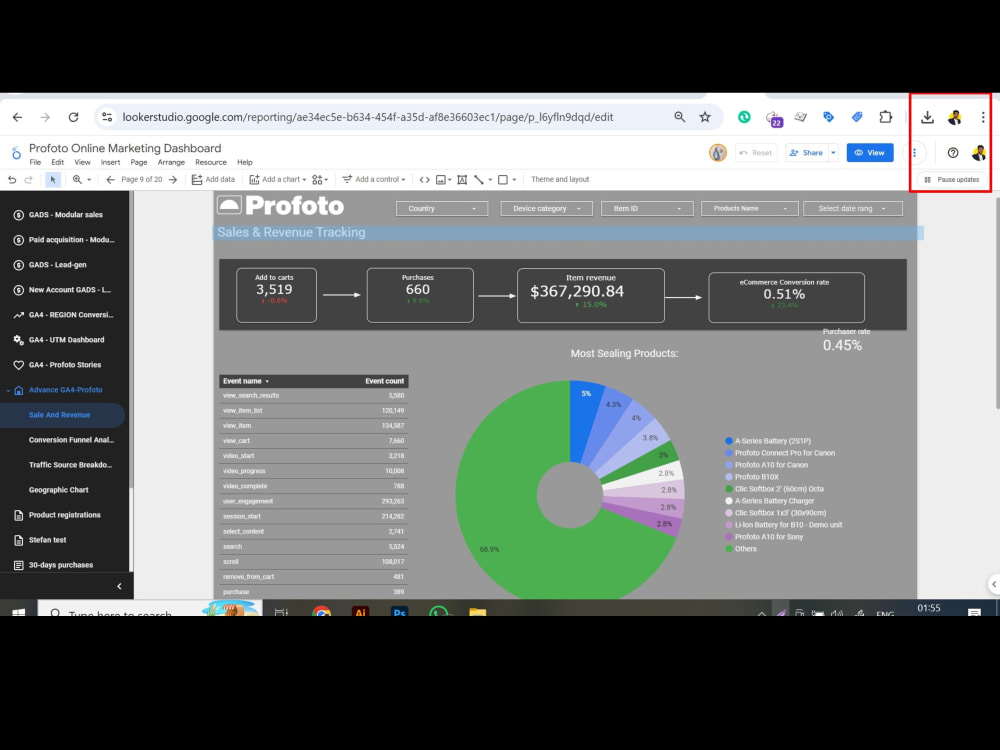Open the Chrome extensions puzzle icon
Screen dimensions: 1000x750
coord(885,117)
